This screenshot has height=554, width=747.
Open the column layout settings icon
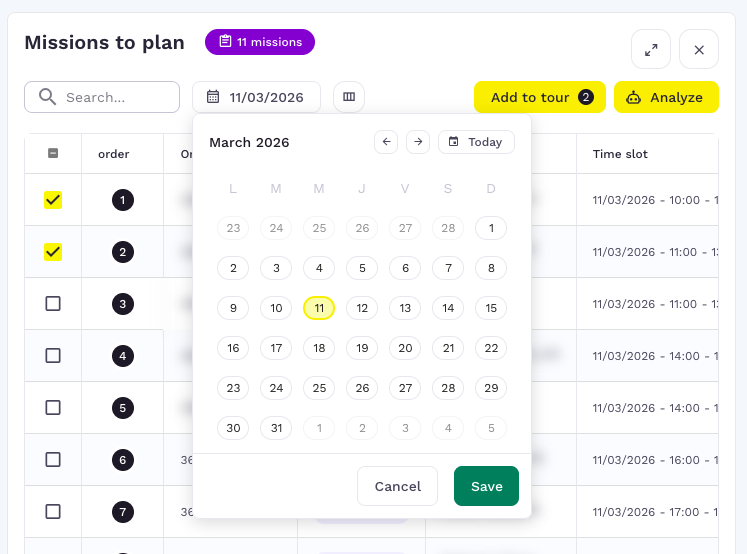[x=349, y=97]
